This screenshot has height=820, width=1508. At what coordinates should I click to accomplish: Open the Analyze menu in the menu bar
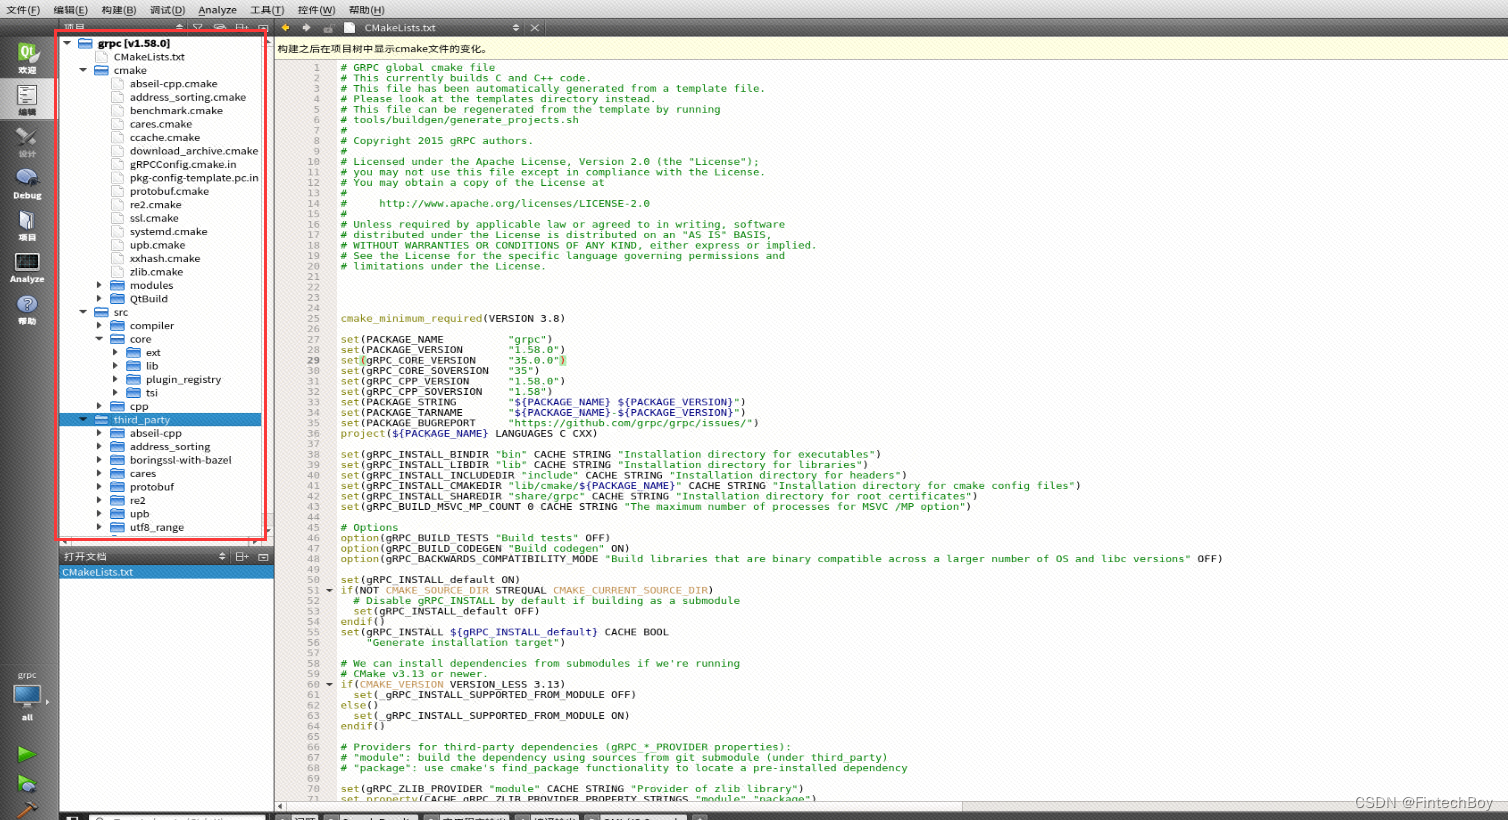click(217, 10)
